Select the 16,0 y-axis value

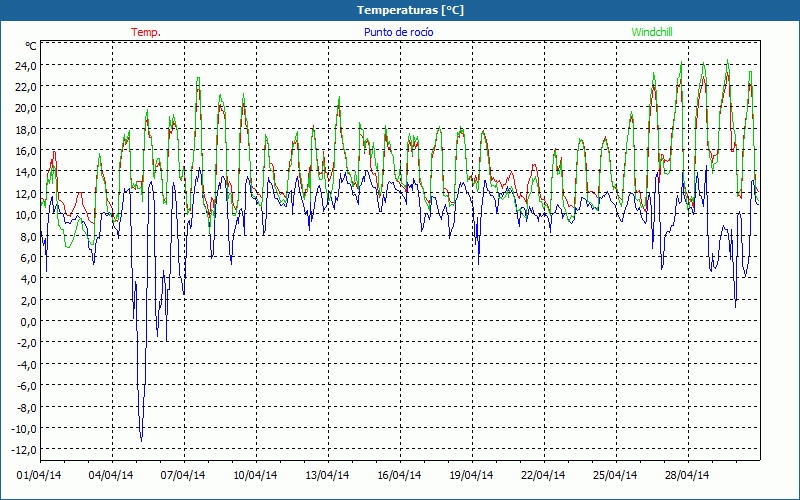[27, 151]
